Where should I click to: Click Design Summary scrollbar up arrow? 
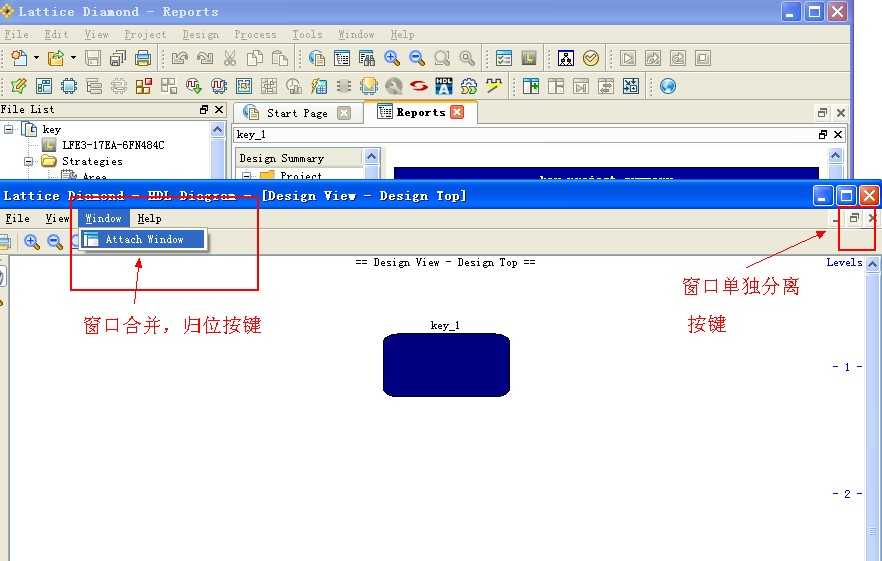pyautogui.click(x=371, y=156)
